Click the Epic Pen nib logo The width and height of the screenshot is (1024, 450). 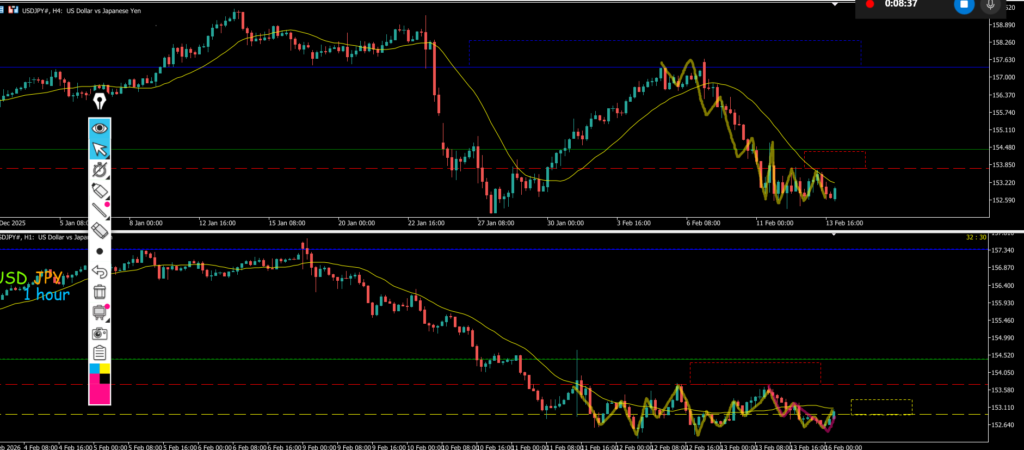[x=100, y=101]
